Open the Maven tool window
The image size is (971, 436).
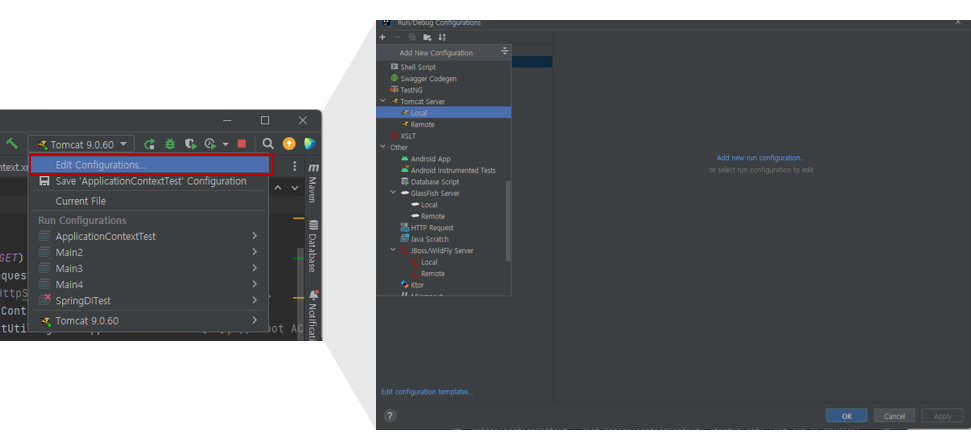(313, 183)
